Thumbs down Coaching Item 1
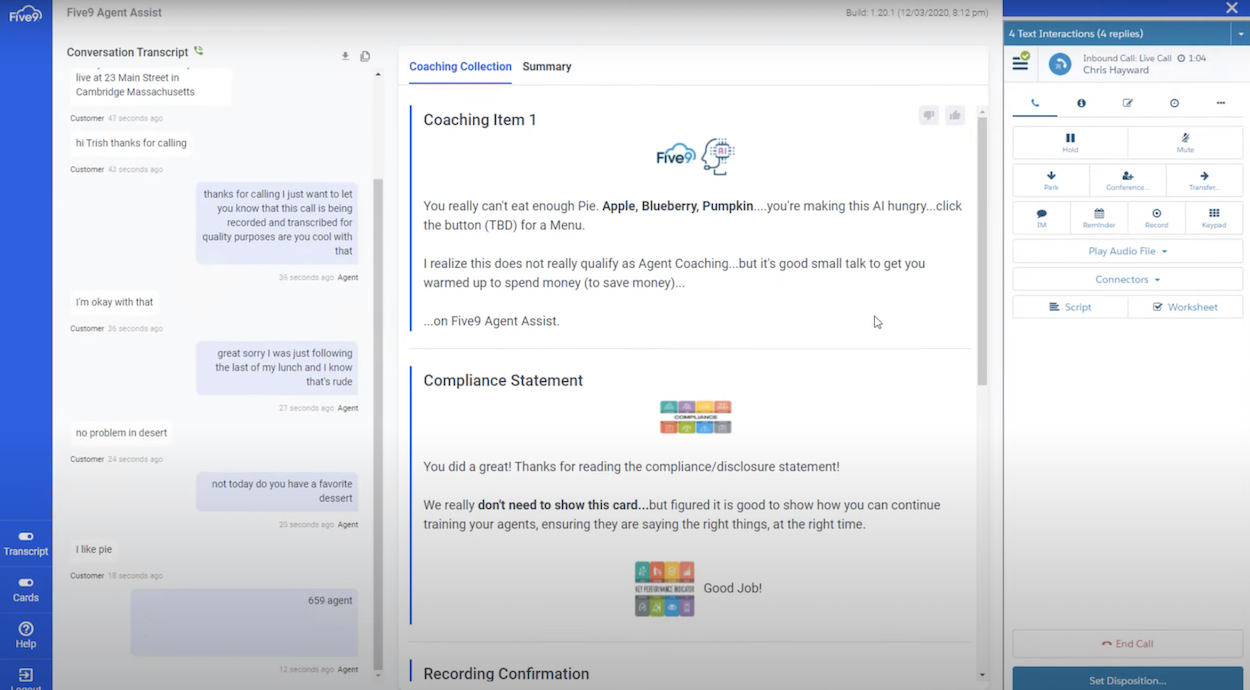The width and height of the screenshot is (1250, 690). point(929,116)
